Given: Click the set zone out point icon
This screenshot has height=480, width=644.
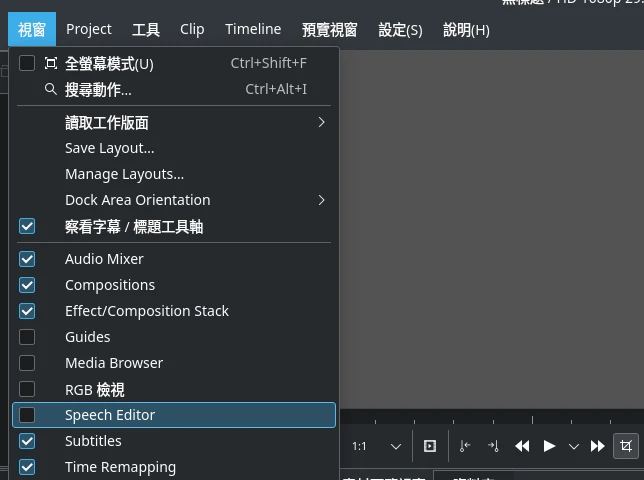Looking at the screenshot, I should tap(493, 446).
